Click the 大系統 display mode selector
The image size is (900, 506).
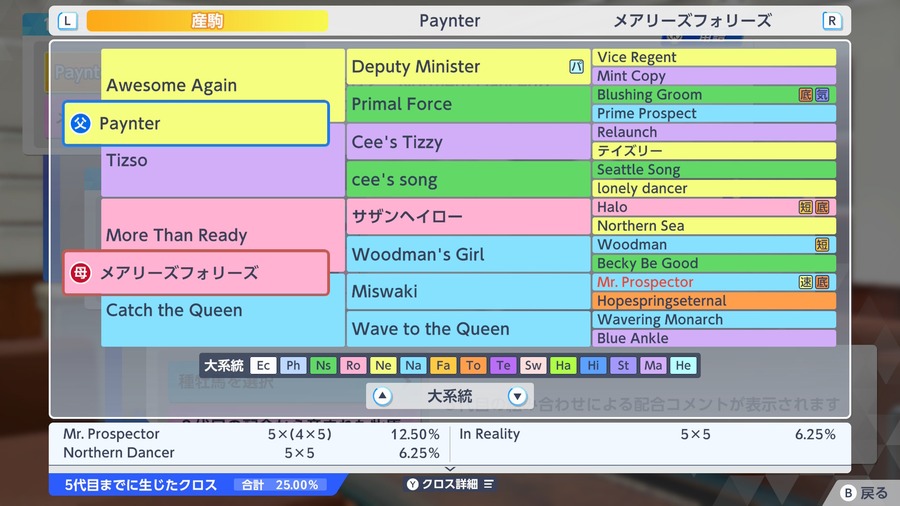(x=450, y=396)
